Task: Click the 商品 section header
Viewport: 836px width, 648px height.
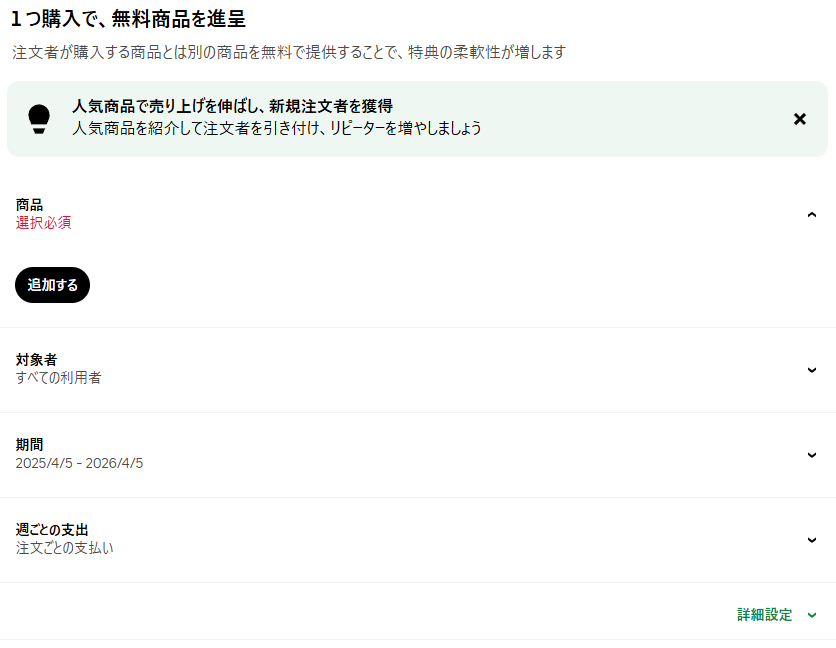Action: point(28,204)
